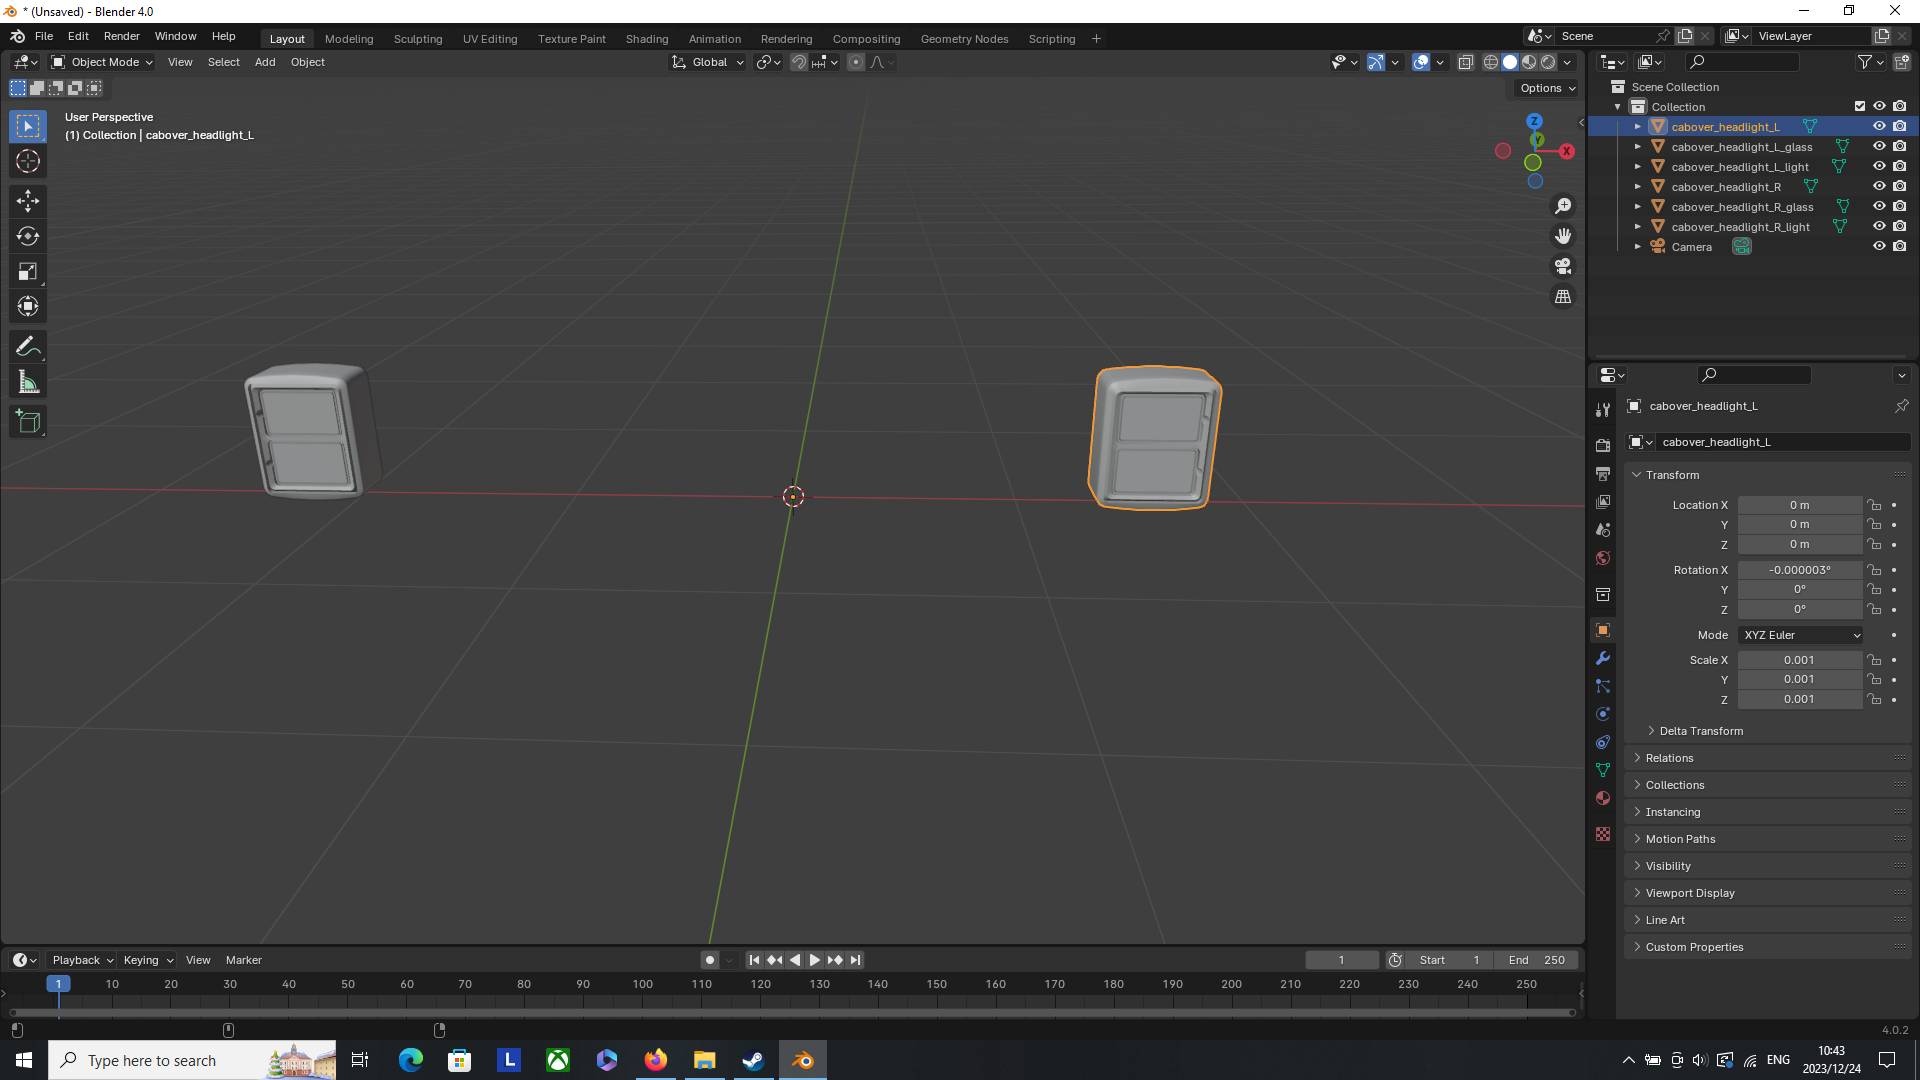Image resolution: width=1920 pixels, height=1080 pixels.
Task: Activate the Annotate pencil tool
Action: click(x=28, y=347)
